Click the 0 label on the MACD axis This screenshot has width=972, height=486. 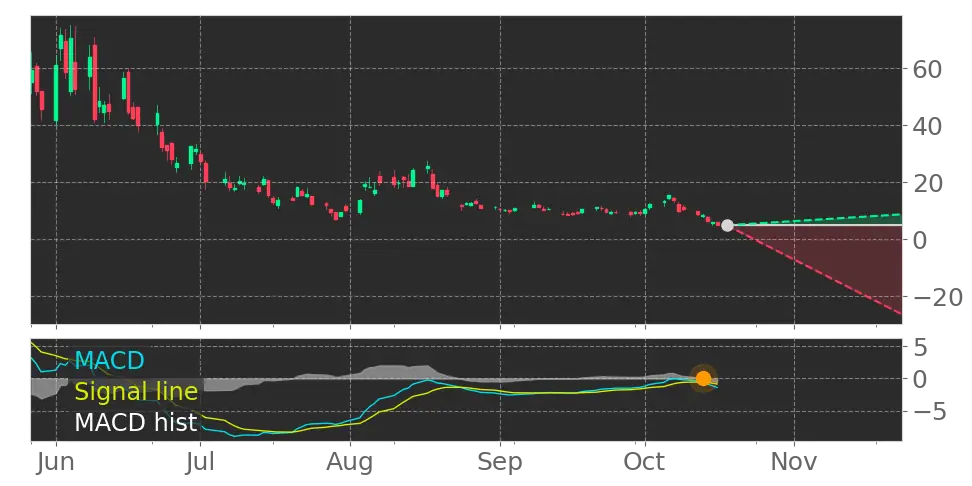click(x=920, y=379)
